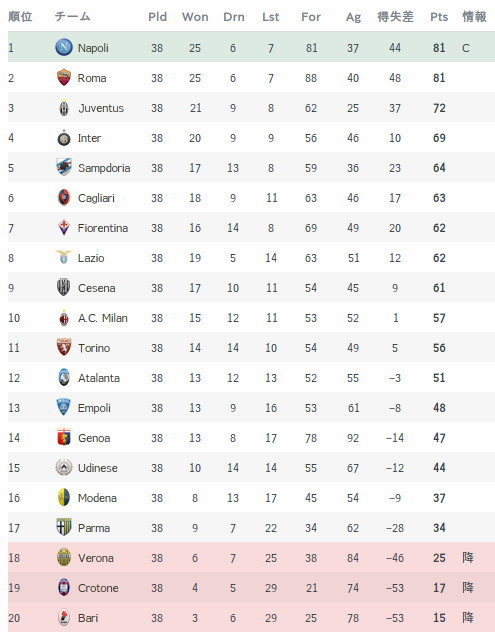
Task: Open the Sampdoria crest icon
Action: pos(64,168)
